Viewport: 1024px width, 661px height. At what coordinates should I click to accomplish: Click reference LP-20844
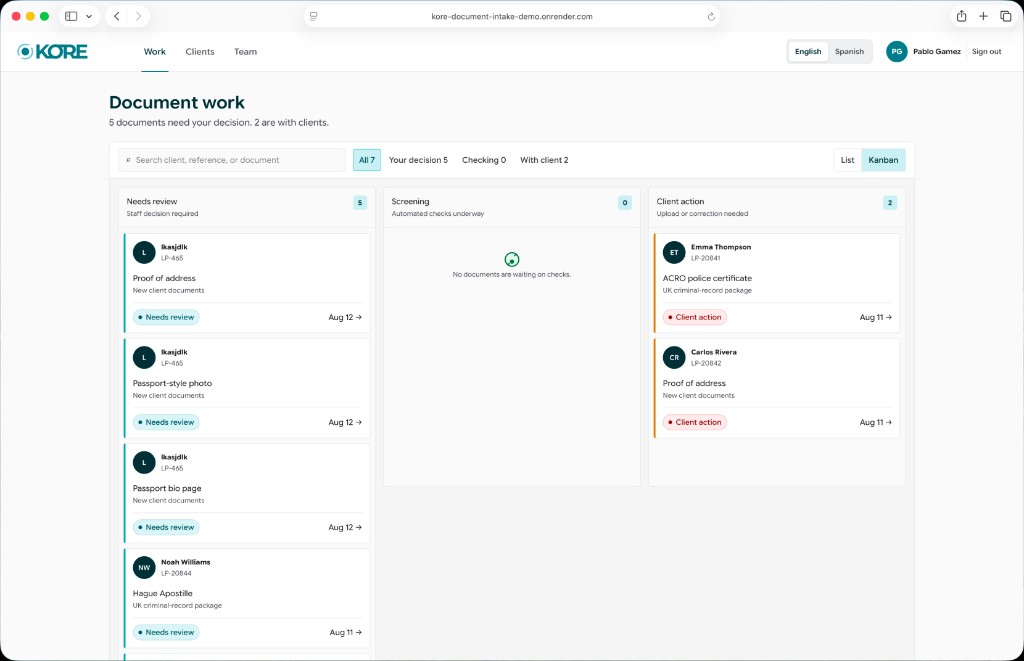point(176,573)
